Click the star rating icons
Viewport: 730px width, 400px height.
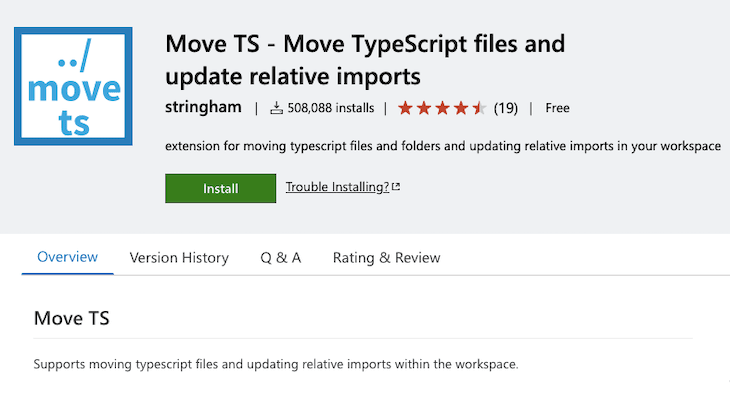[442, 108]
